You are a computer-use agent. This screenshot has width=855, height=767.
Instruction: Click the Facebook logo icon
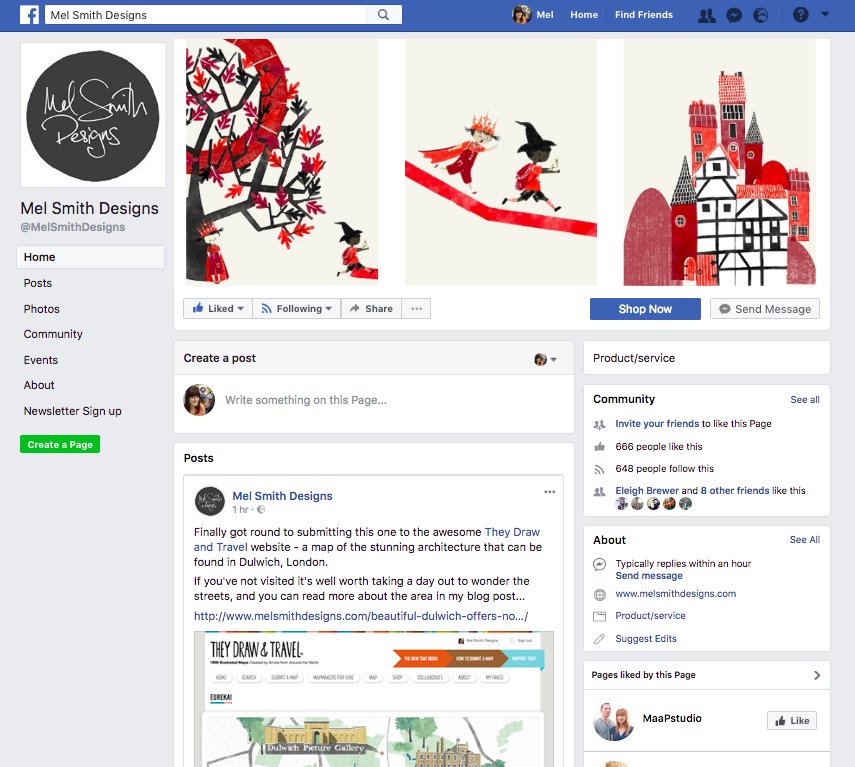tap(29, 15)
